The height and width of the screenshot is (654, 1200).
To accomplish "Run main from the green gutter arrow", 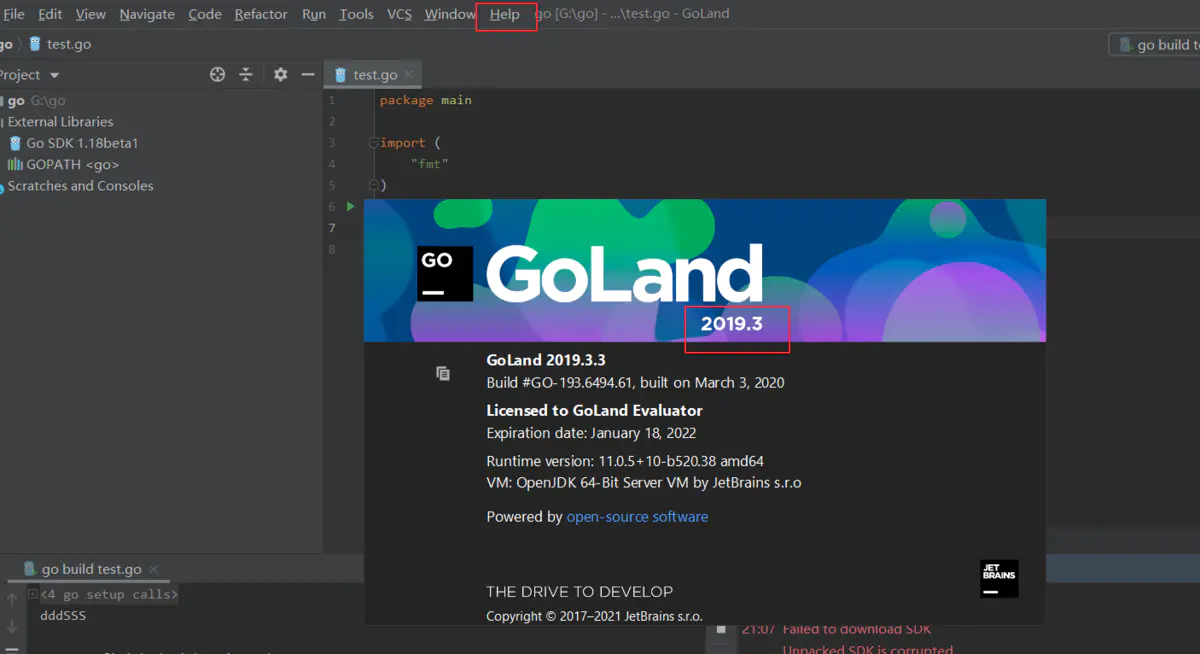I will [350, 207].
